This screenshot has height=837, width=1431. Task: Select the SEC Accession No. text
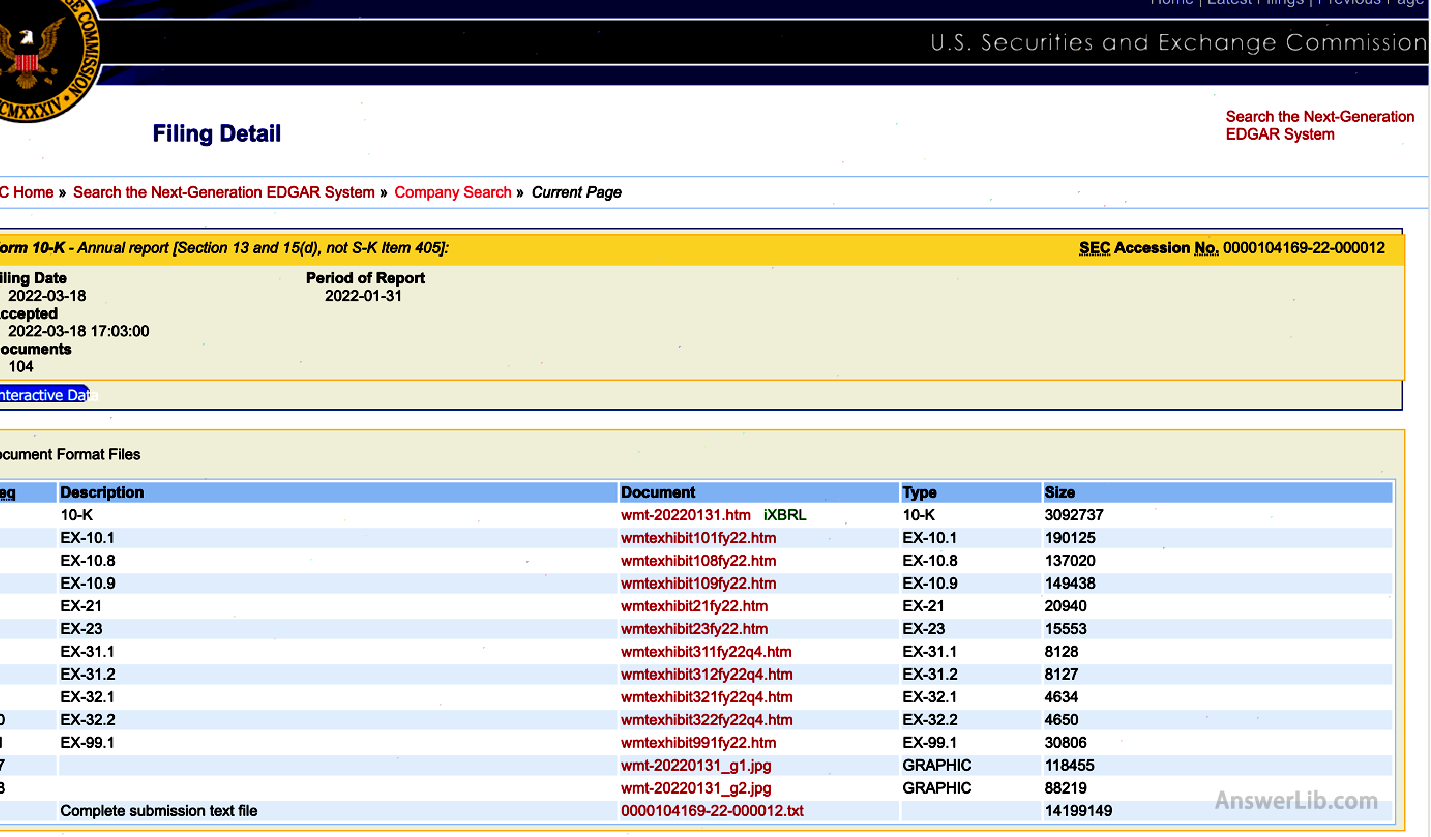click(1232, 248)
